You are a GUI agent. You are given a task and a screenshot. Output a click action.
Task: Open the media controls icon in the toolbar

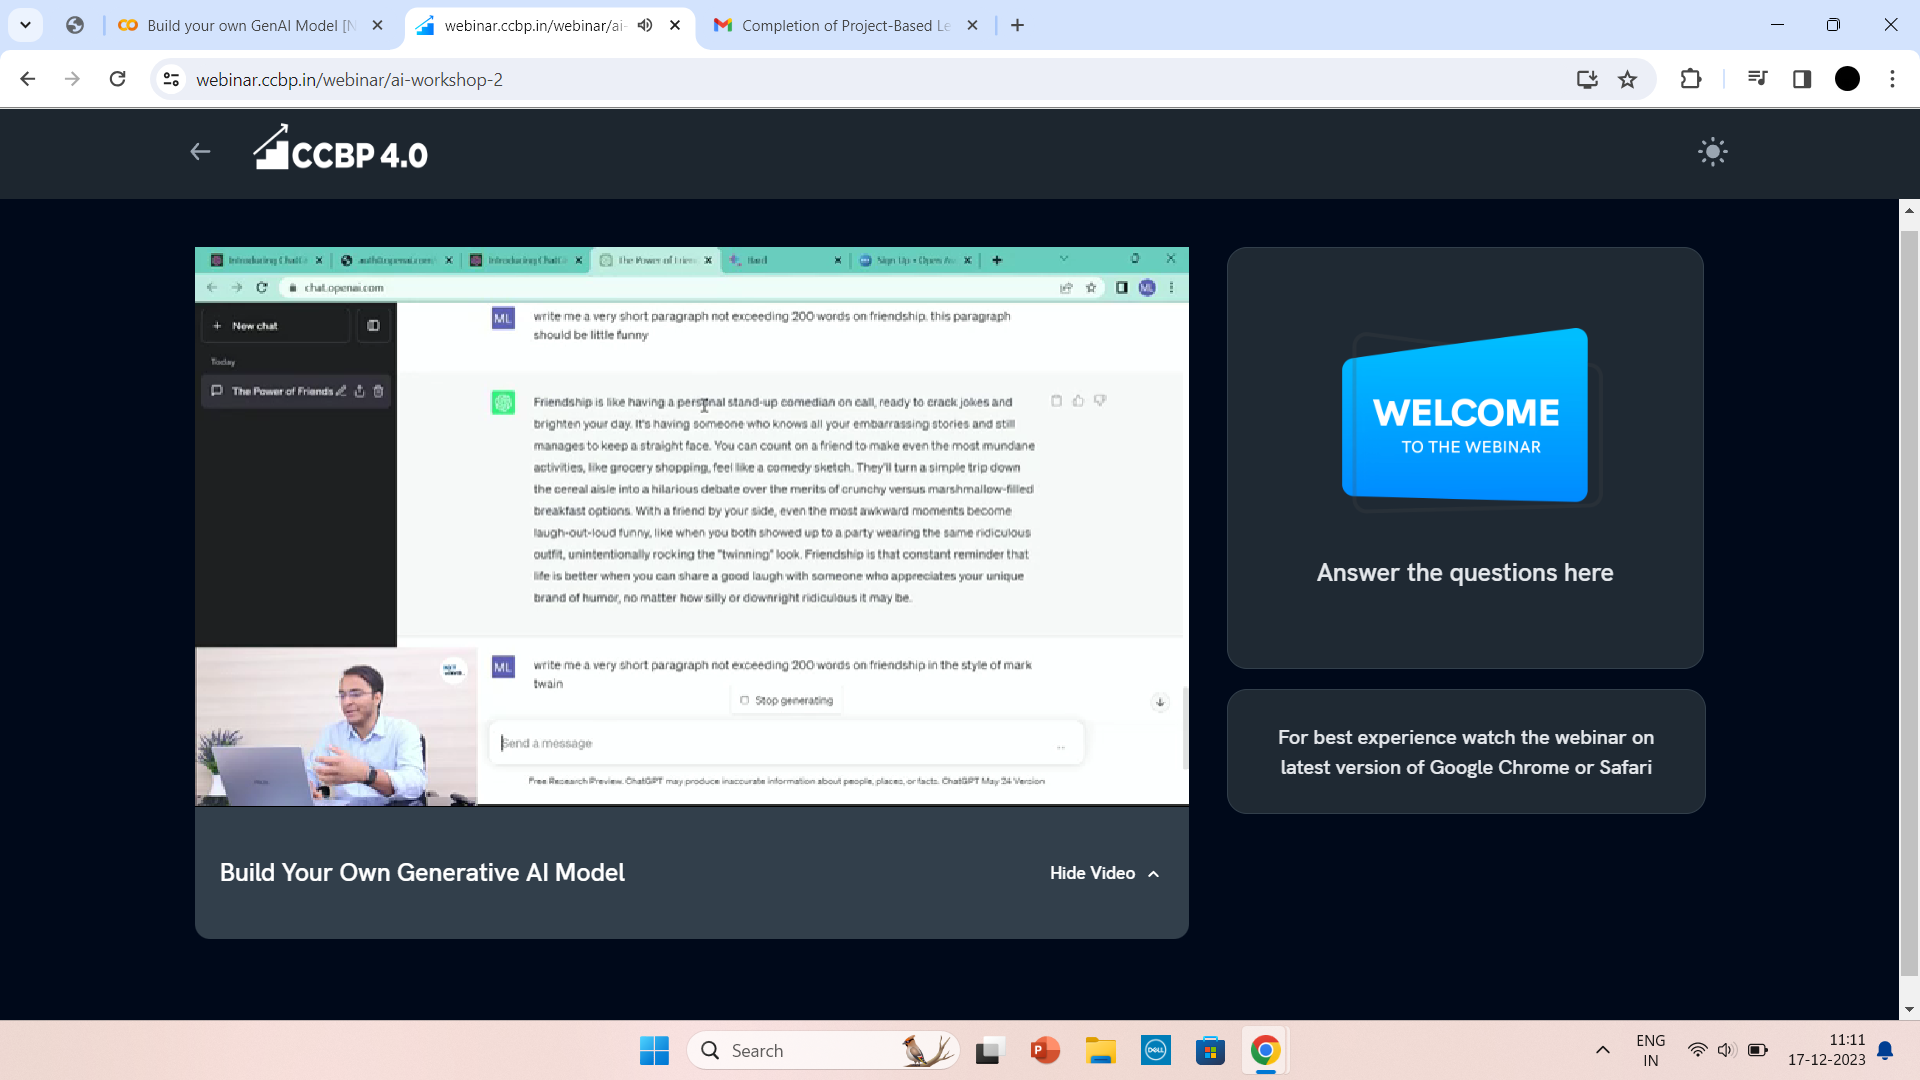[1757, 79]
